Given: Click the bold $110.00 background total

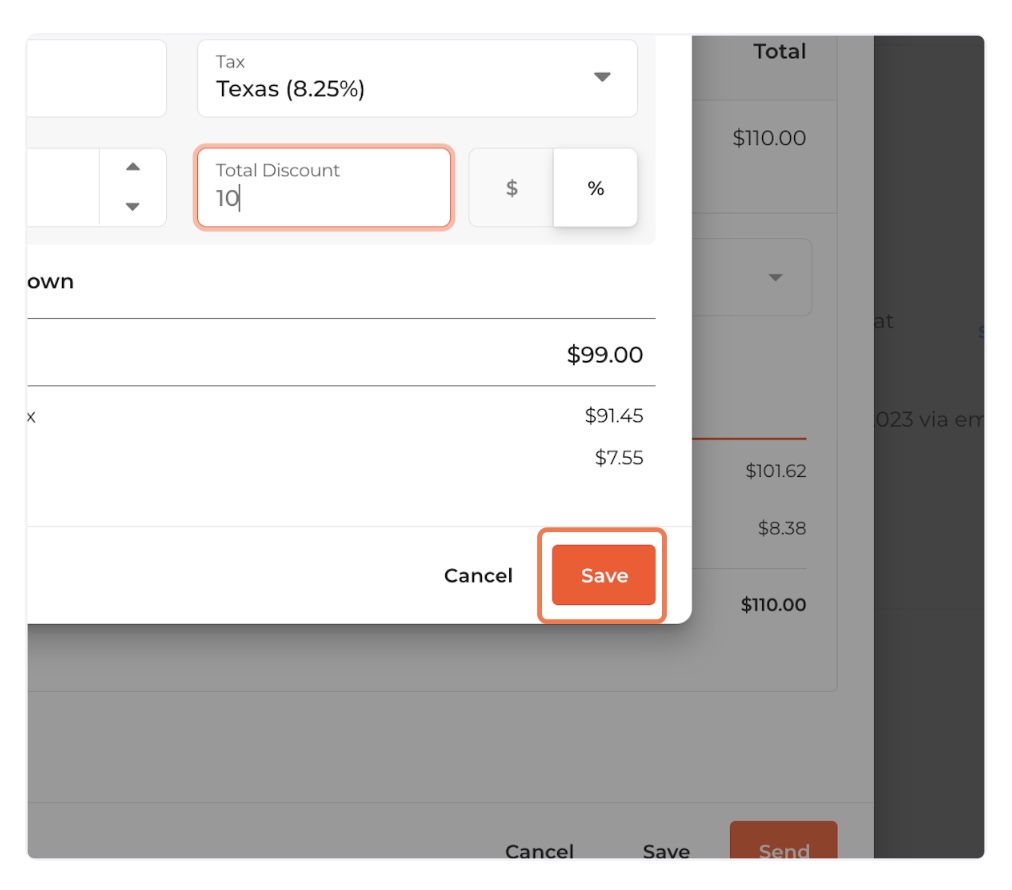Looking at the screenshot, I should (x=772, y=604).
